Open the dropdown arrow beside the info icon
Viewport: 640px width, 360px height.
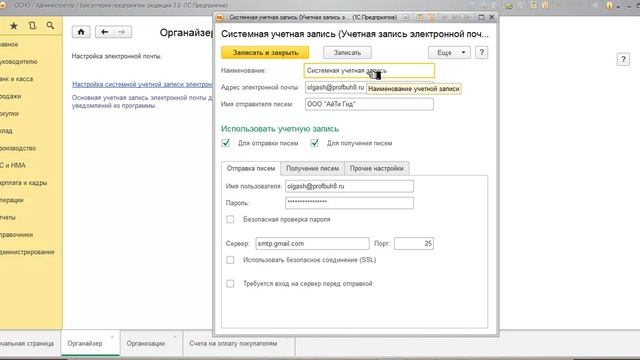pyautogui.click(x=618, y=6)
